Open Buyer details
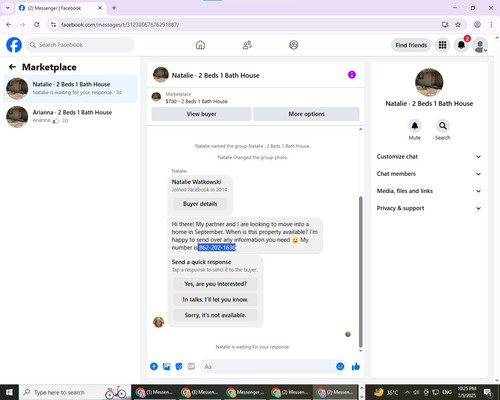Image resolution: width=500 pixels, height=400 pixels. 200,204
